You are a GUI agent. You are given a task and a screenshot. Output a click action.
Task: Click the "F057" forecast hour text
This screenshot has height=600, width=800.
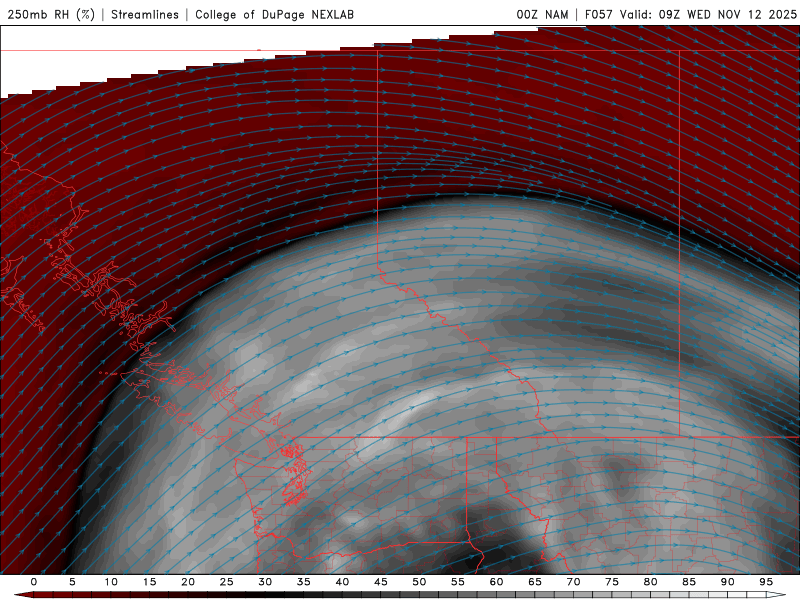[599, 14]
